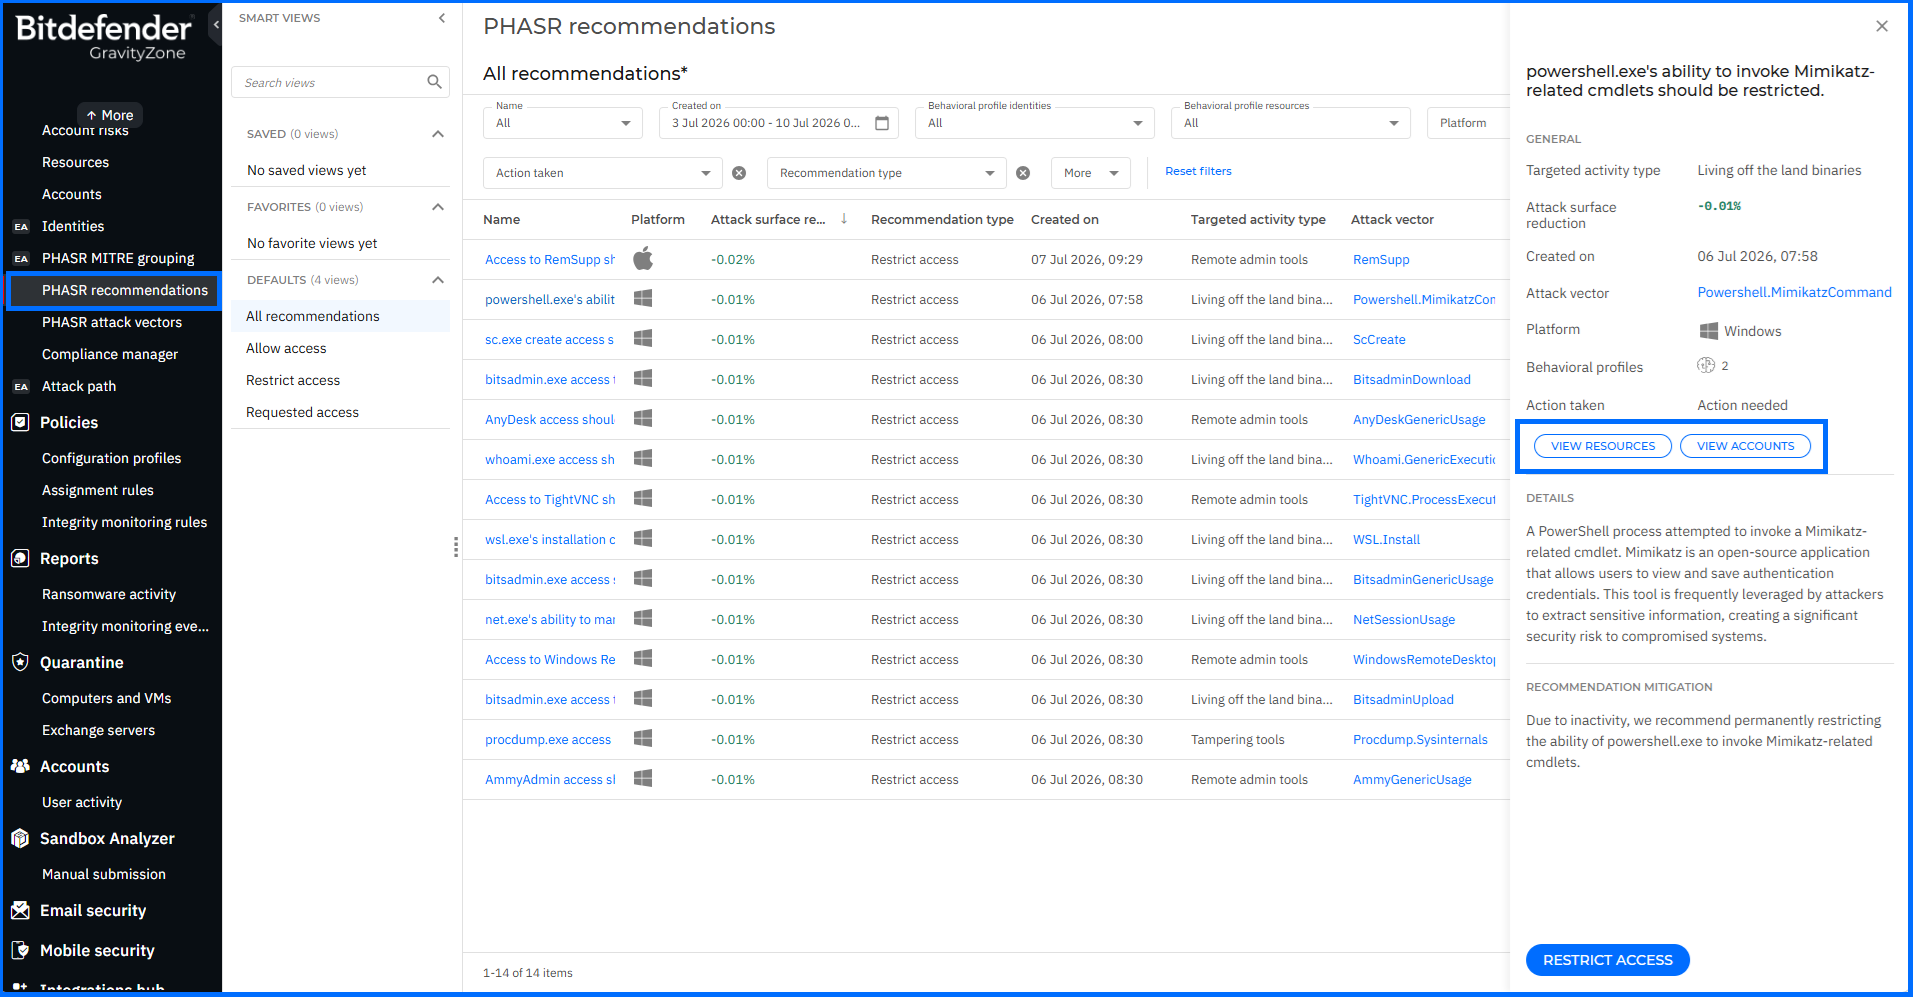Open the Action taken dropdown
Viewport: 1913px width, 997px height.
tap(603, 173)
